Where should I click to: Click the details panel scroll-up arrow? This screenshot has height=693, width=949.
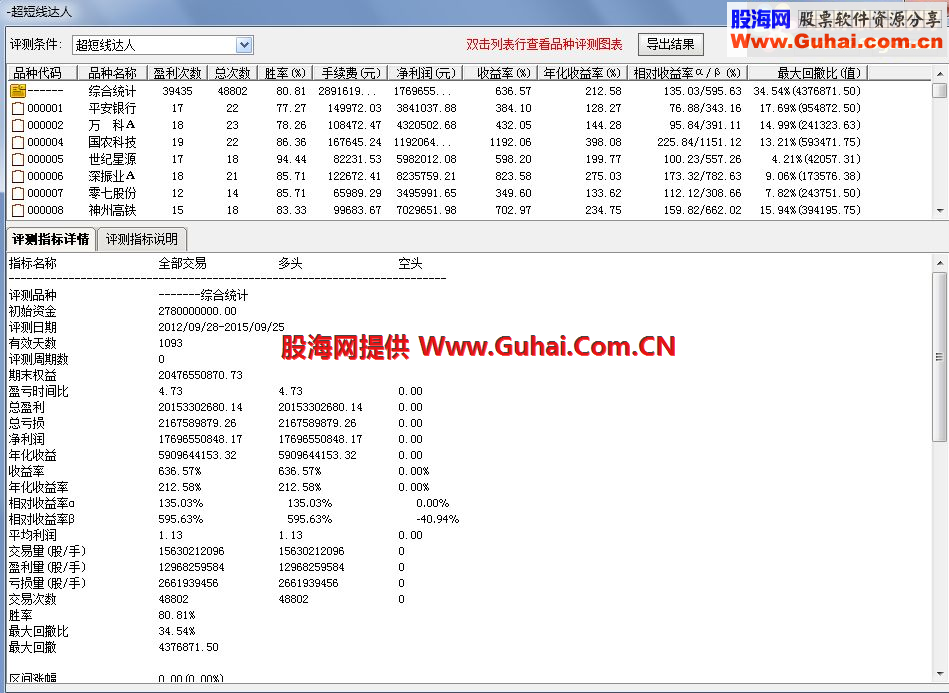tap(939, 263)
